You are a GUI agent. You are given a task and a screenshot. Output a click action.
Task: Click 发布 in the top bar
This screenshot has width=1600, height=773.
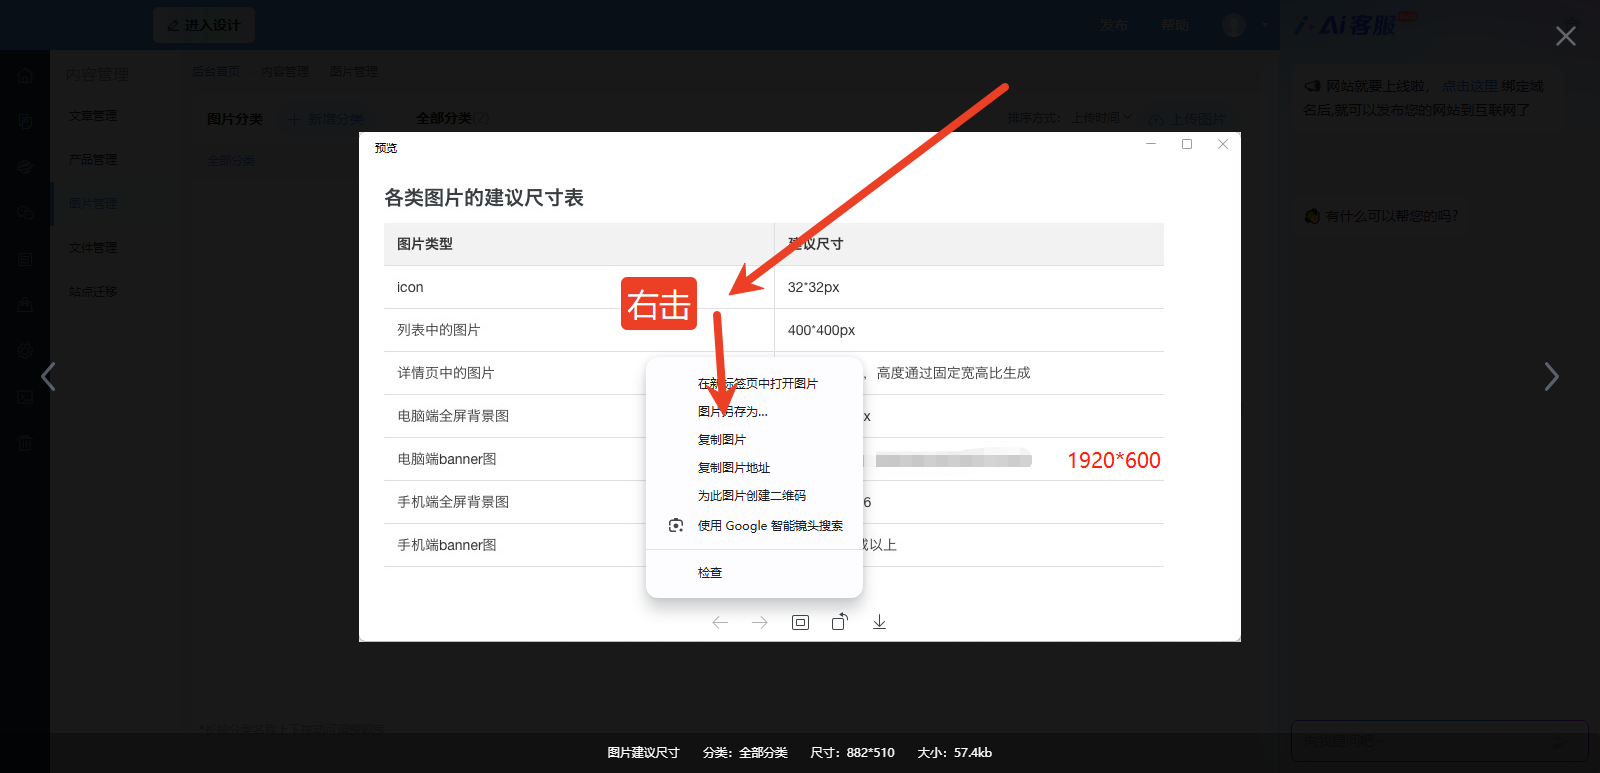click(x=1114, y=25)
